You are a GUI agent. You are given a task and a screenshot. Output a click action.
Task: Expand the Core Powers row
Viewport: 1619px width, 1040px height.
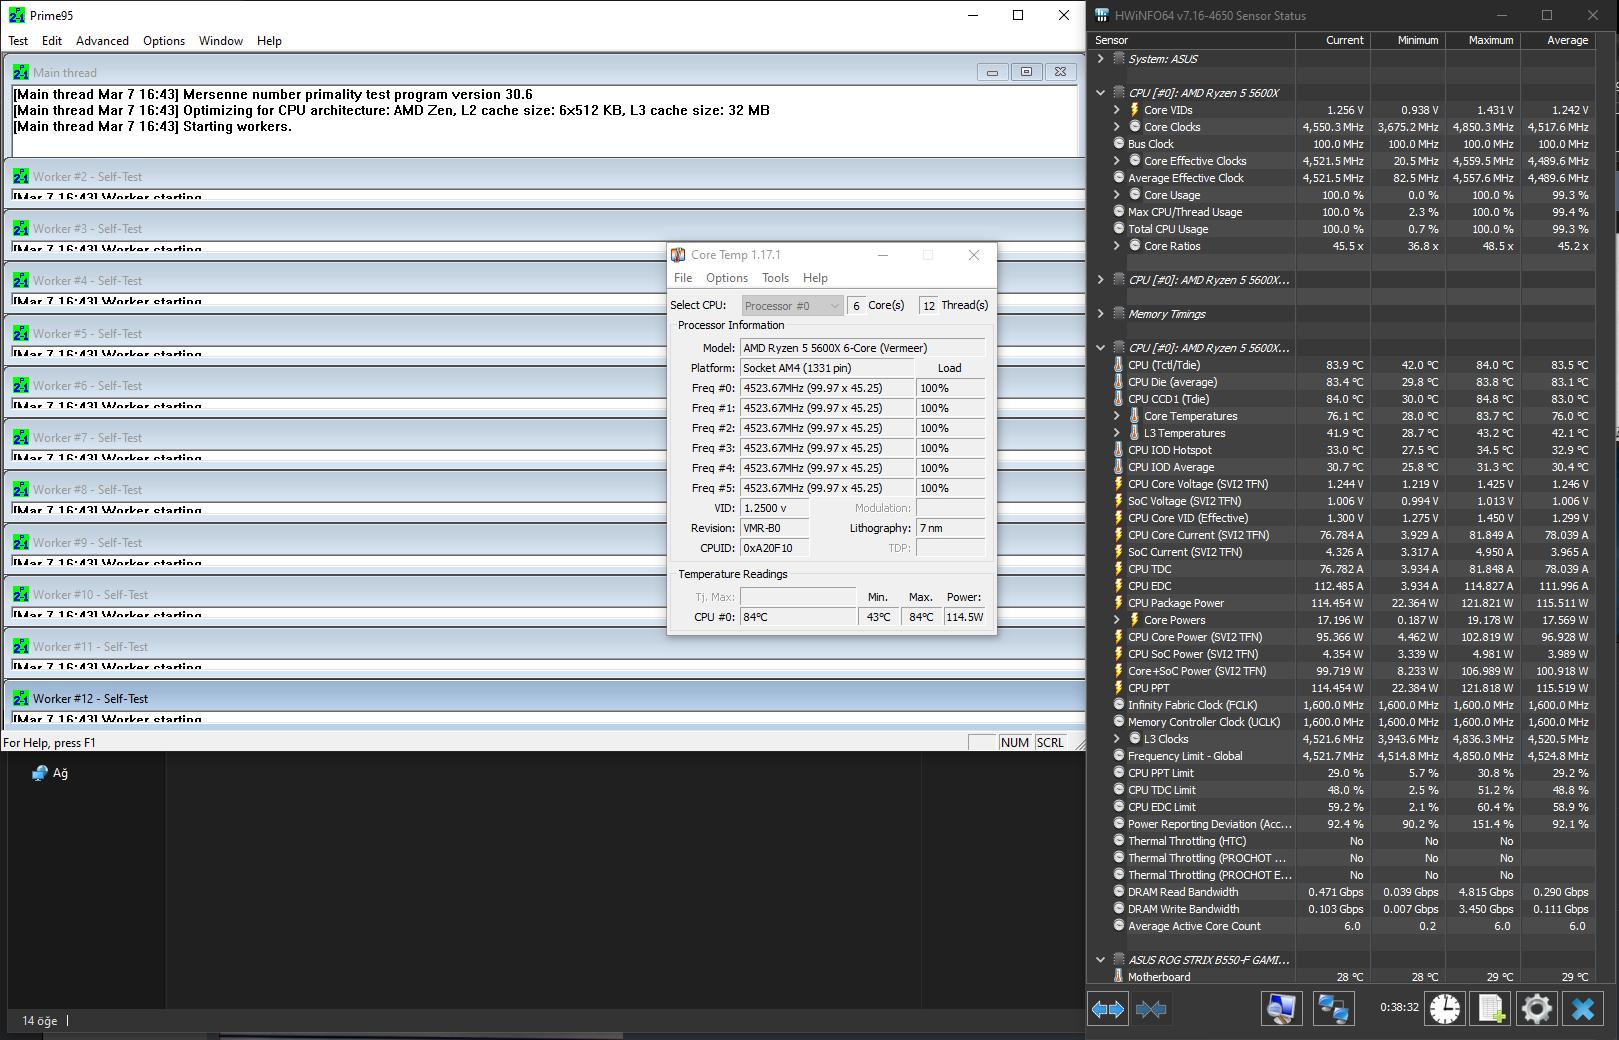coord(1117,620)
